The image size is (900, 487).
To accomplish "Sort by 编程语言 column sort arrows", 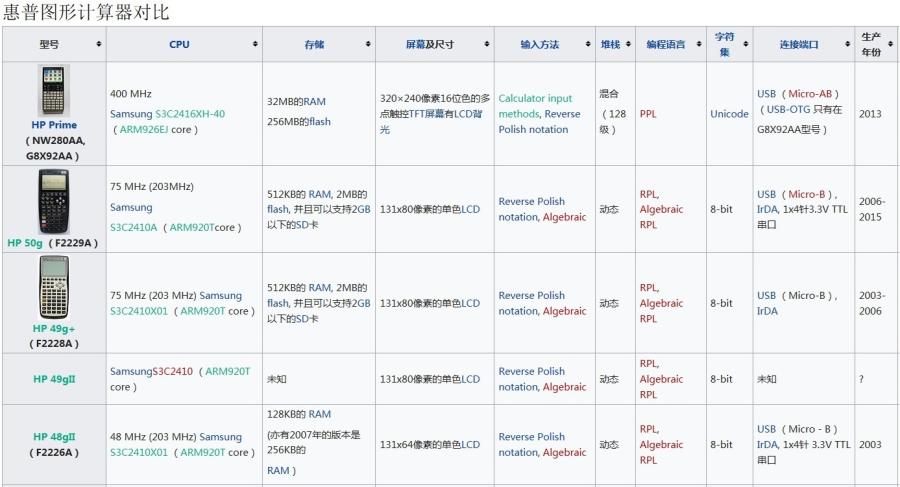I will [x=699, y=44].
